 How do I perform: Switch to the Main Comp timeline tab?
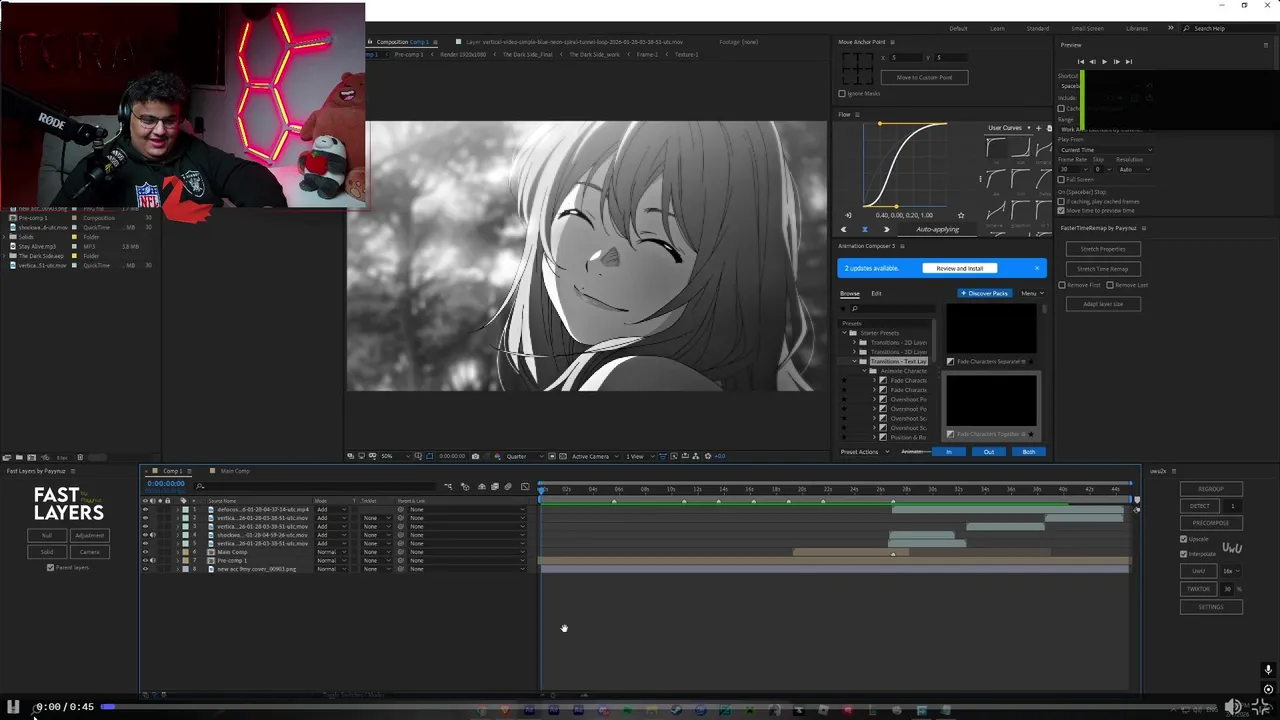coord(235,471)
